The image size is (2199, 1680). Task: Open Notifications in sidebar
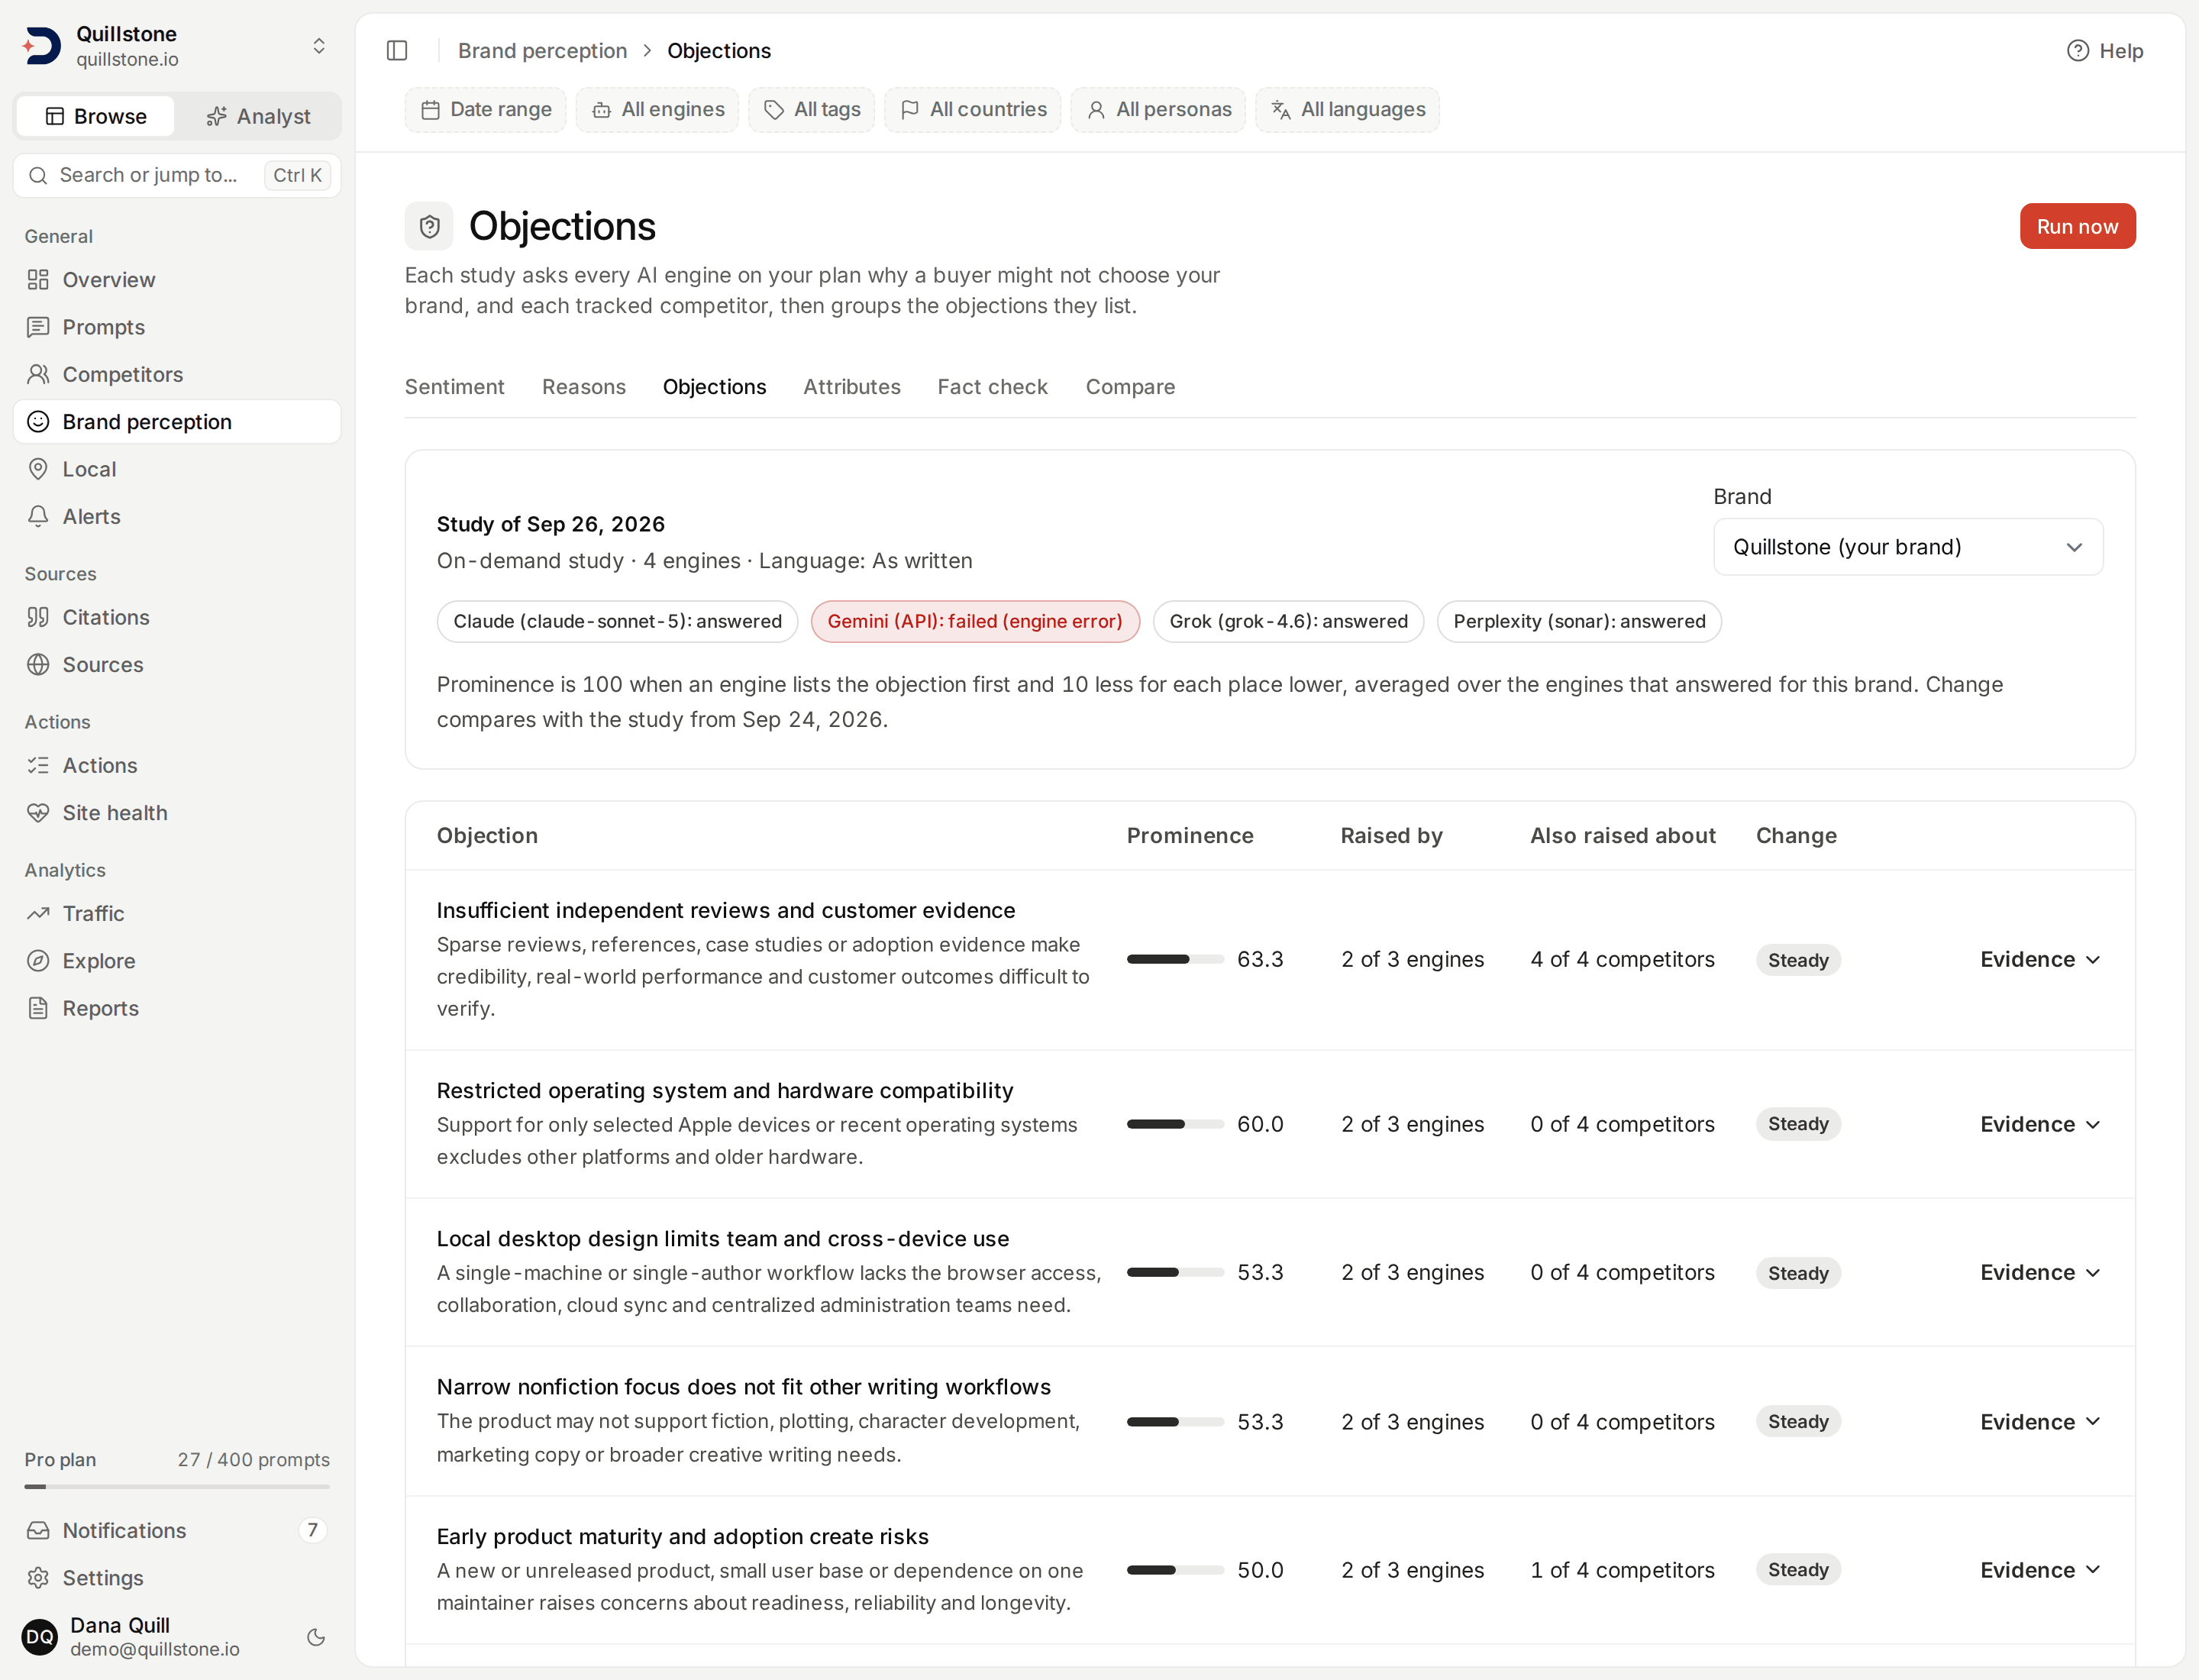pyautogui.click(x=177, y=1530)
